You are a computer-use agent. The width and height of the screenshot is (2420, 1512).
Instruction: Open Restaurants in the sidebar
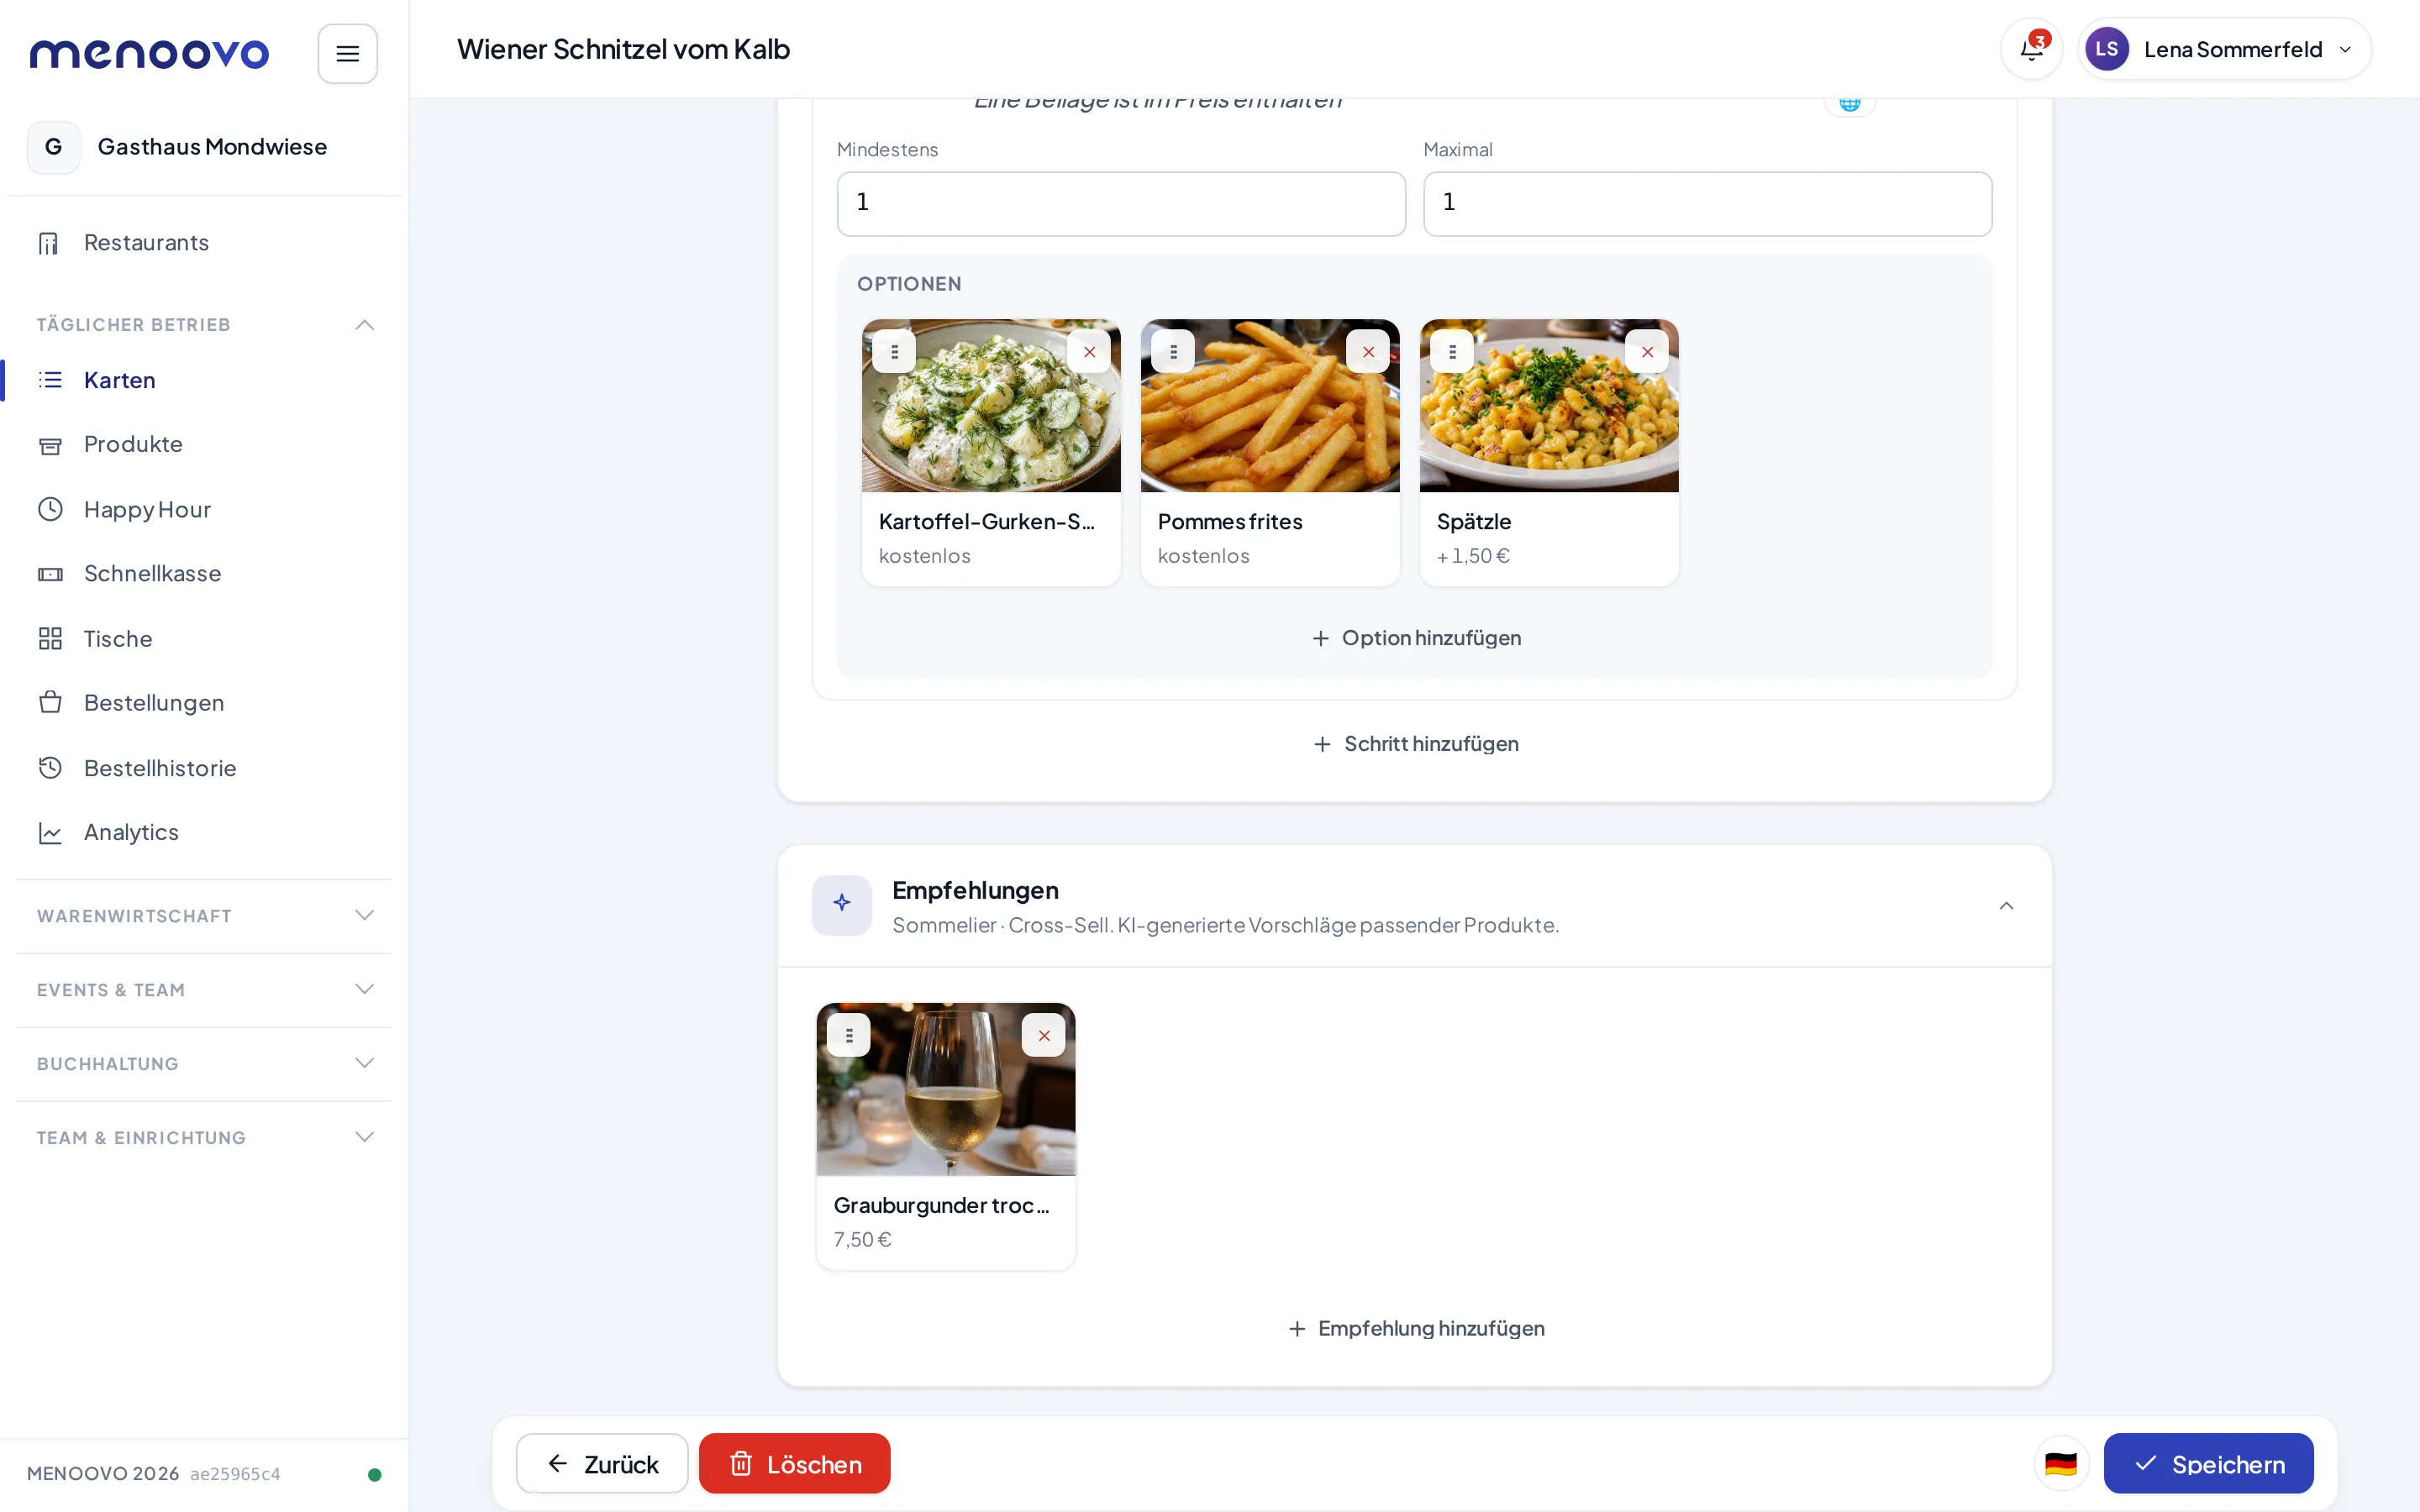pos(204,243)
